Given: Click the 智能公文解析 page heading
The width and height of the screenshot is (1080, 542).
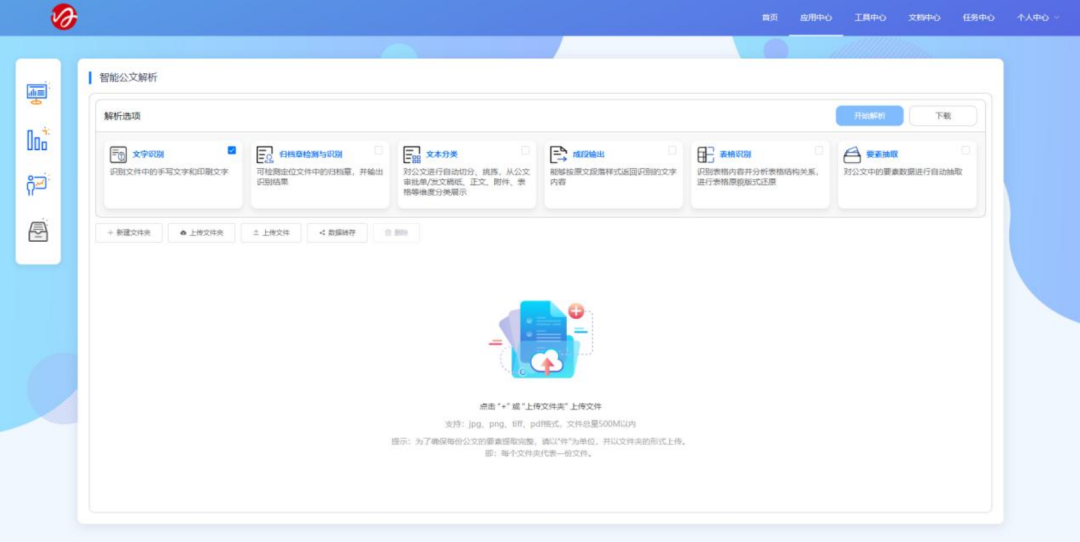Looking at the screenshot, I should pyautogui.click(x=128, y=77).
